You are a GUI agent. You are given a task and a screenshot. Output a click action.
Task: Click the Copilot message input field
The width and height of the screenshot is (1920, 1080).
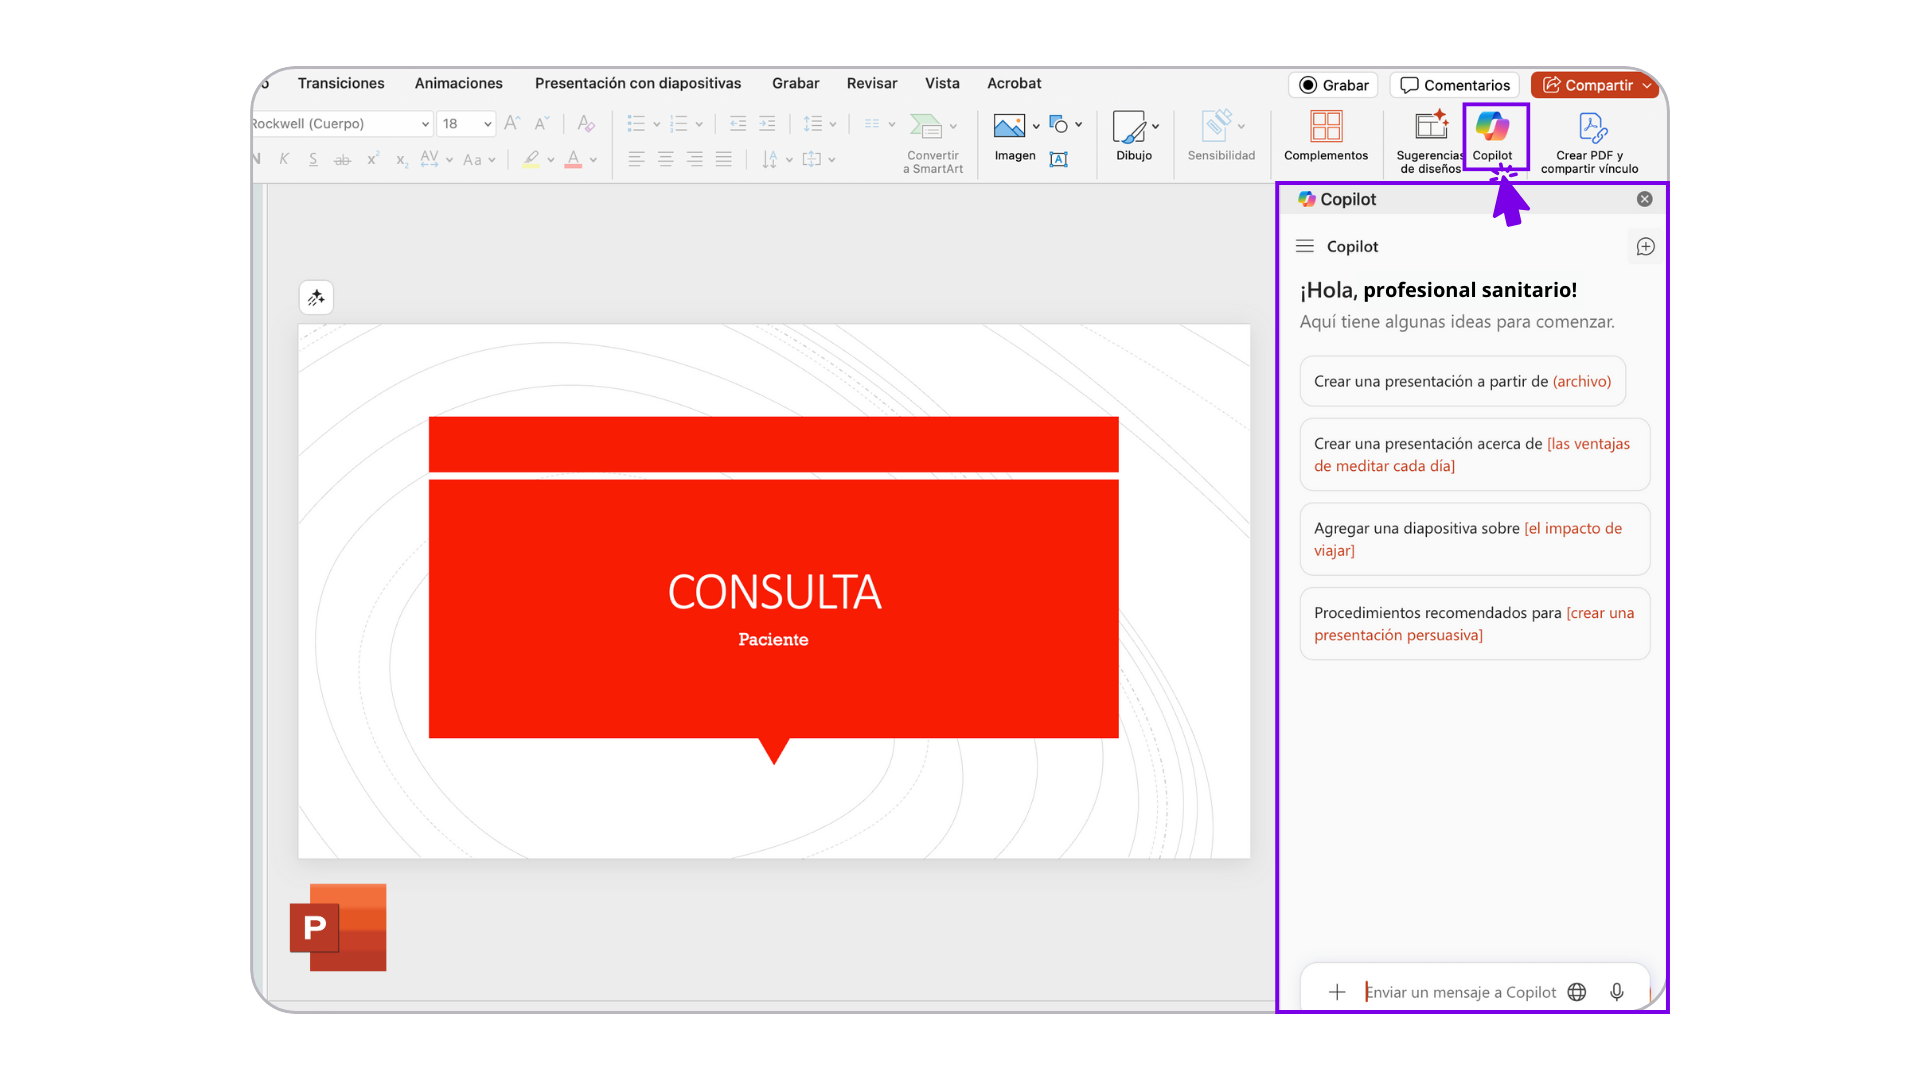[x=1460, y=992]
